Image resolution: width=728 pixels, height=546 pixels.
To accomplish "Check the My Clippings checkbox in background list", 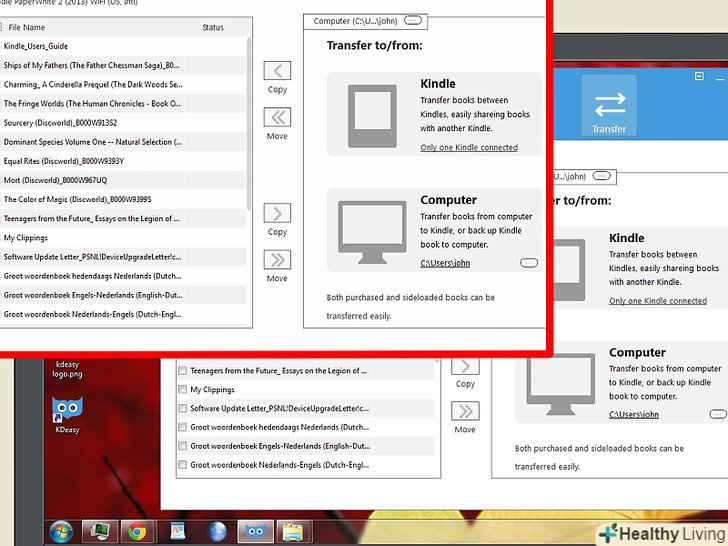I will coord(182,390).
